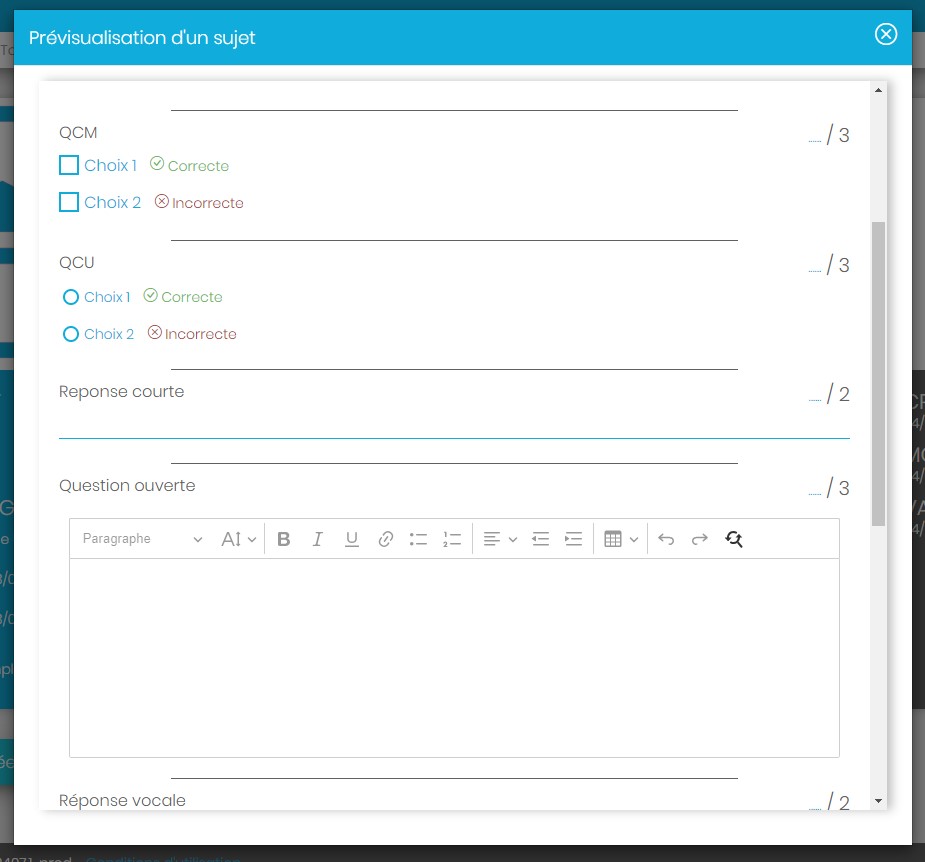
Task: Insert a link using the link icon
Action: 386,539
